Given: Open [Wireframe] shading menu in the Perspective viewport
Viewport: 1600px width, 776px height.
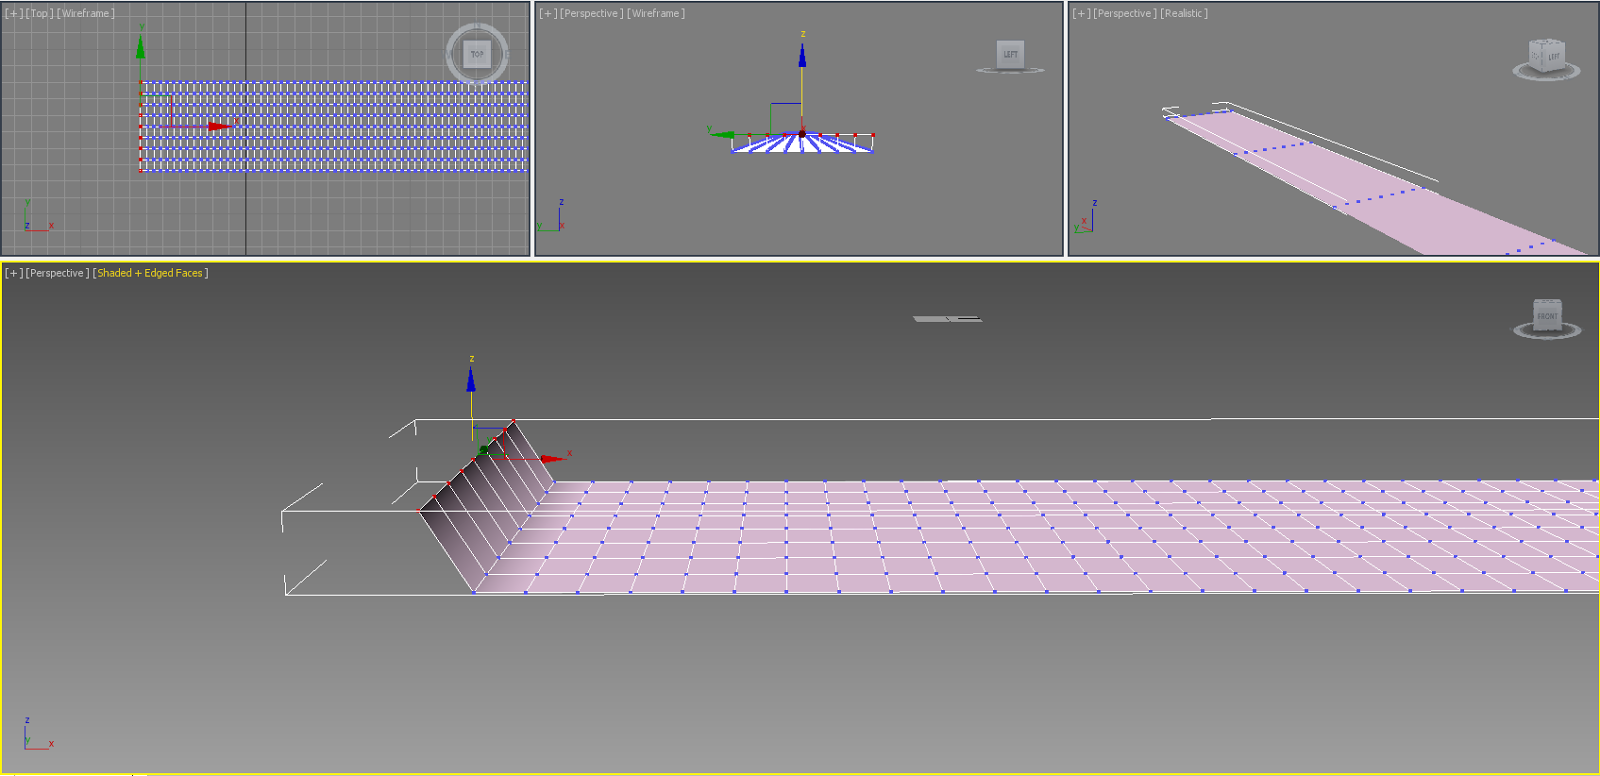Looking at the screenshot, I should 656,14.
